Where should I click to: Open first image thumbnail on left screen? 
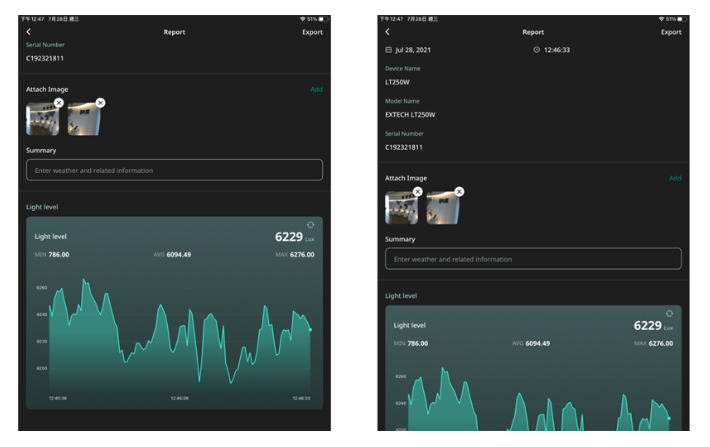pos(43,119)
